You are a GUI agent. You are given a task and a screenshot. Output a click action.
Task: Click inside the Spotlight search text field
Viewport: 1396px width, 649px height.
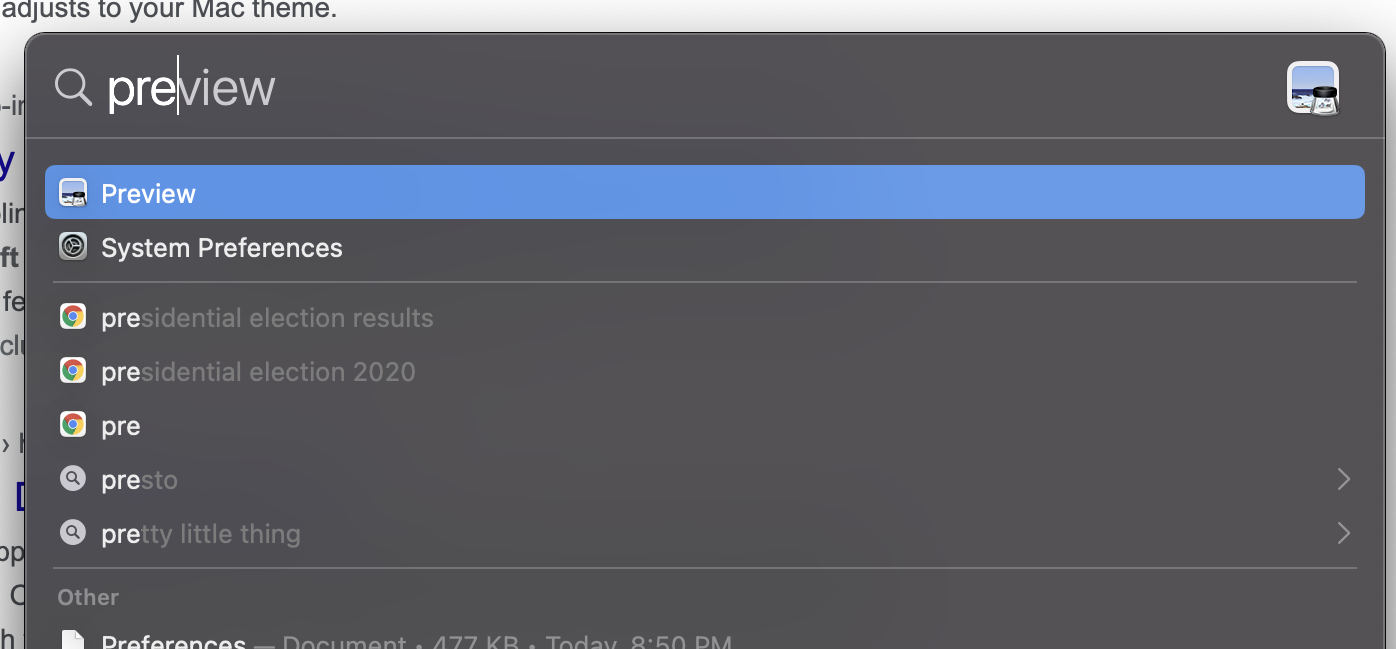[x=600, y=88]
